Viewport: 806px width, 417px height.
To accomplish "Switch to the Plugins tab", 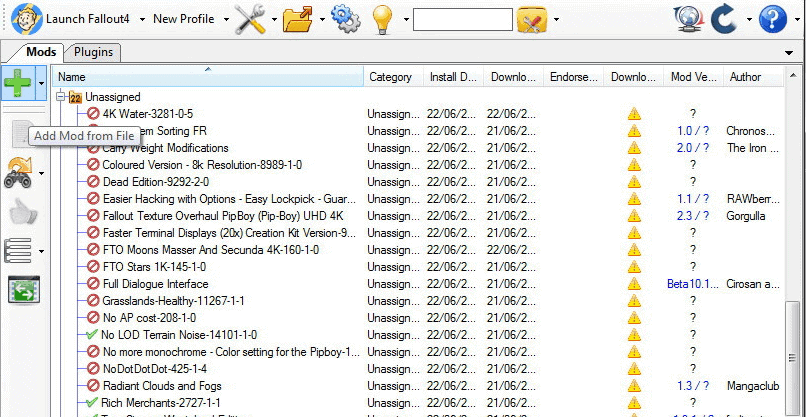I will click(x=93, y=52).
